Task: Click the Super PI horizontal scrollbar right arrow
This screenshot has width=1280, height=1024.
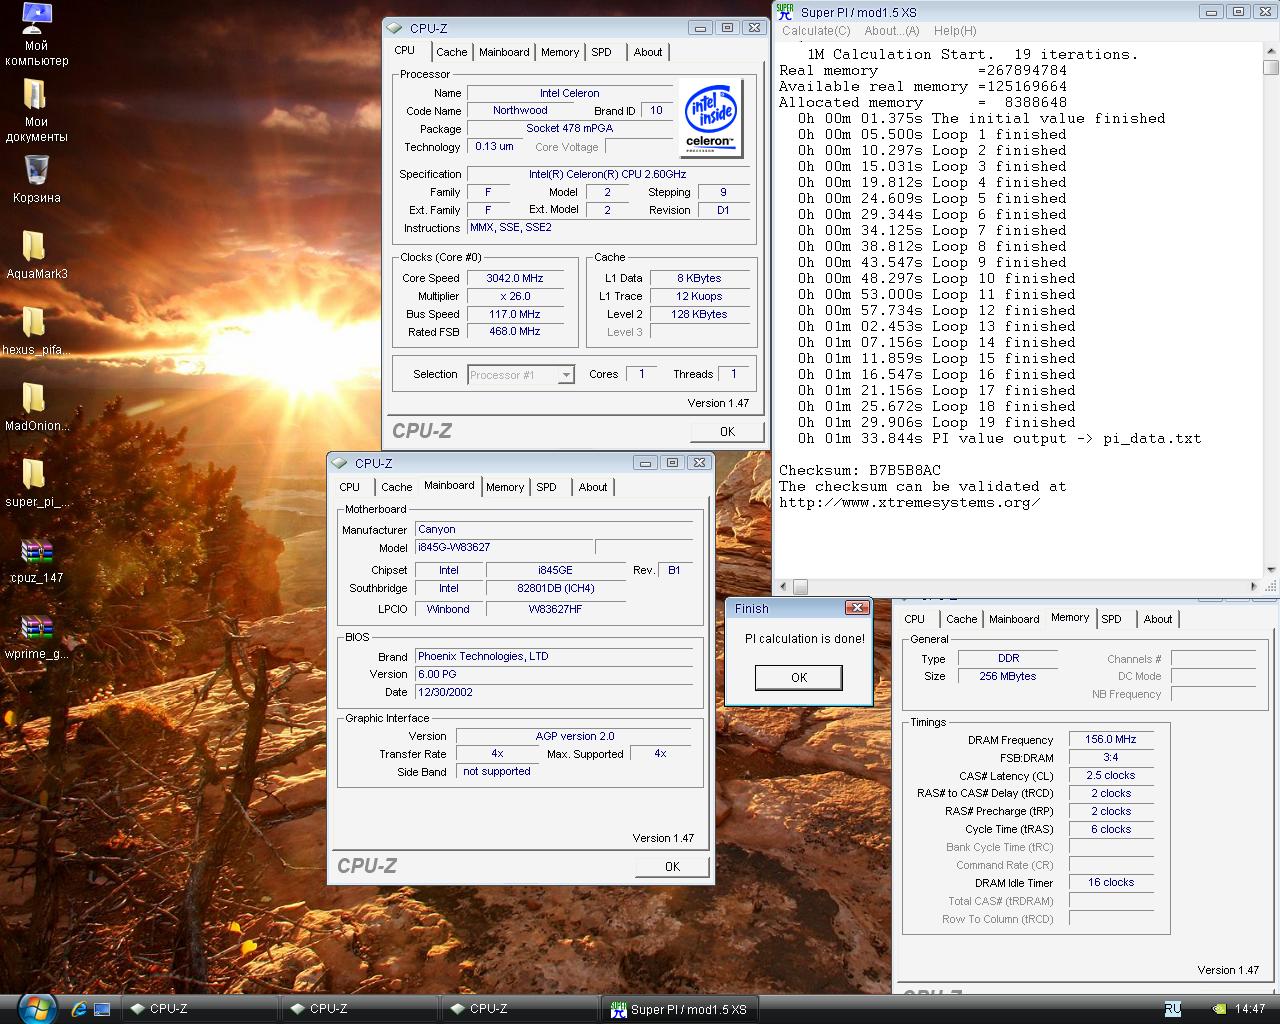Action: (x=1254, y=587)
